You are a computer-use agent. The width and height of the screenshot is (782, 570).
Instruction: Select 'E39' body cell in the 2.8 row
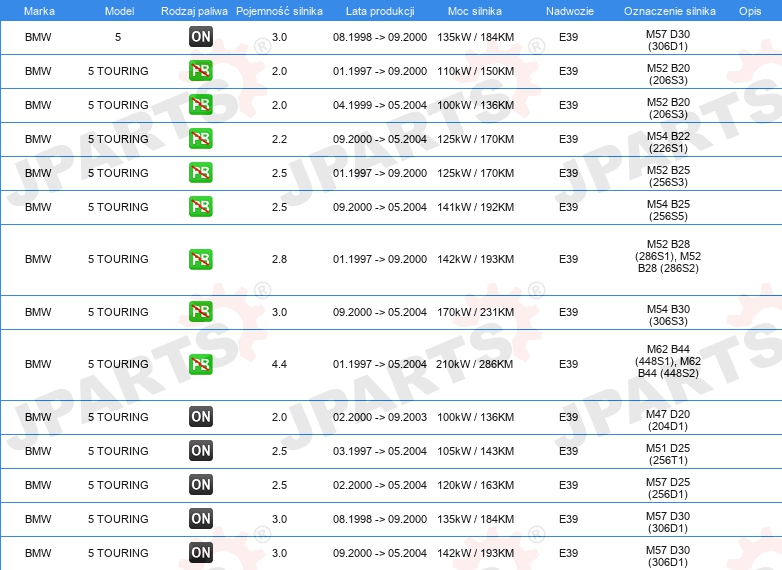pos(569,259)
